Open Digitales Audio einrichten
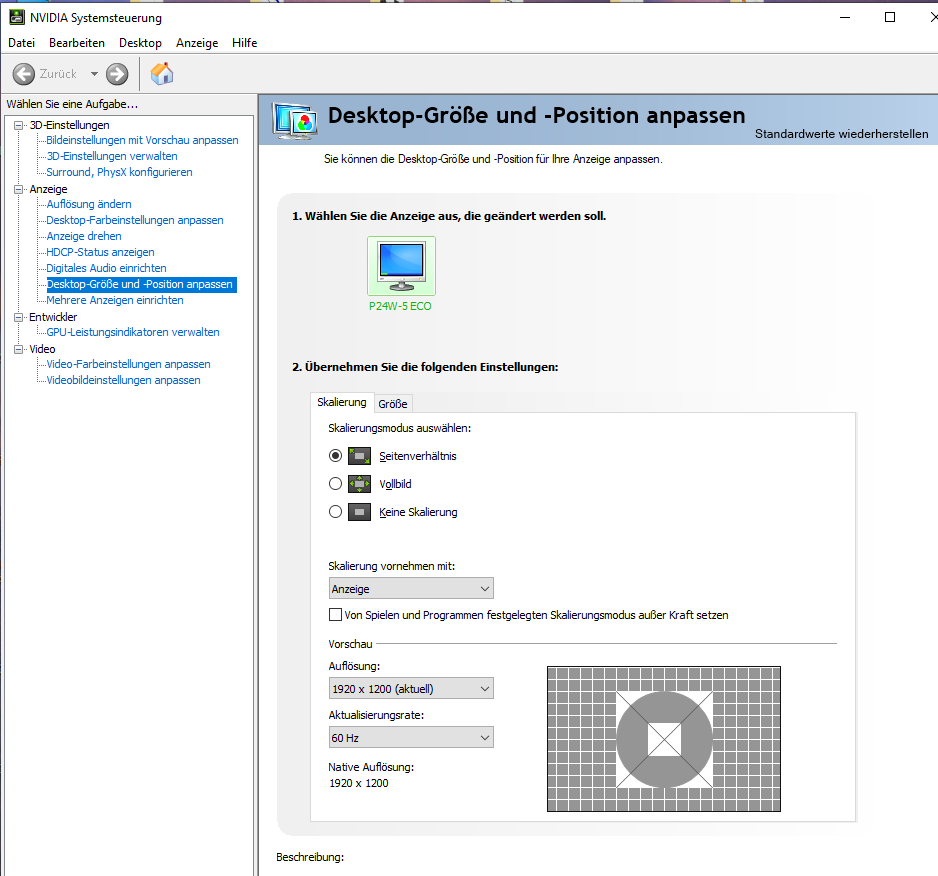938x876 pixels. click(106, 268)
